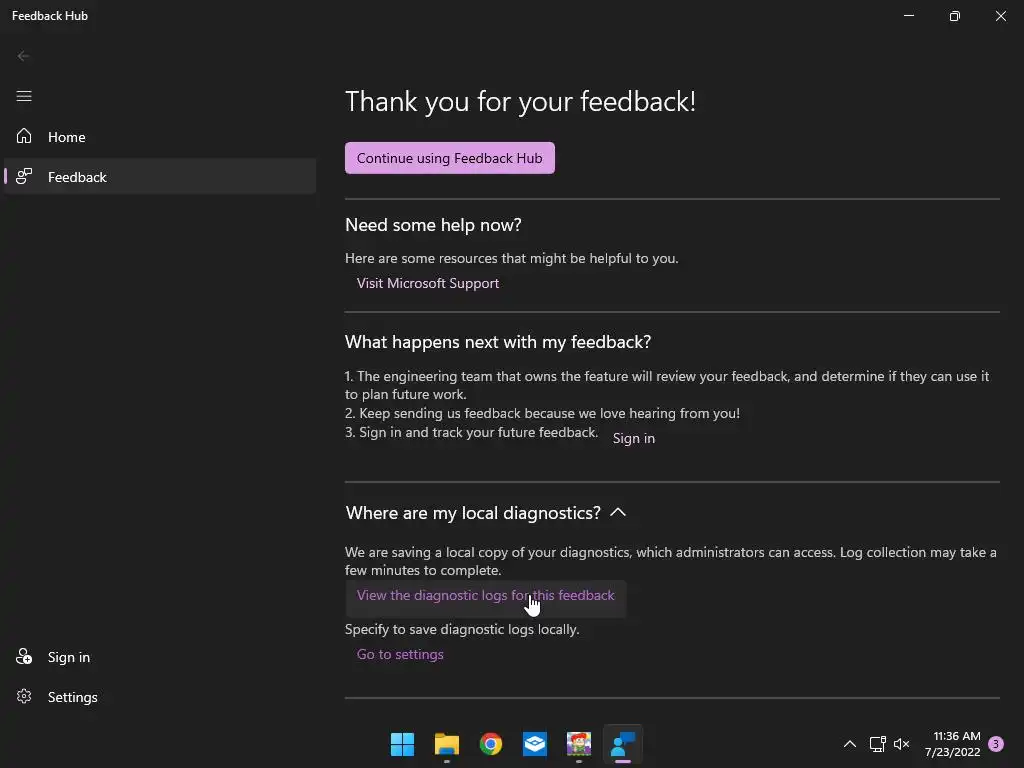Open the blue box app on taskbar

click(535, 744)
